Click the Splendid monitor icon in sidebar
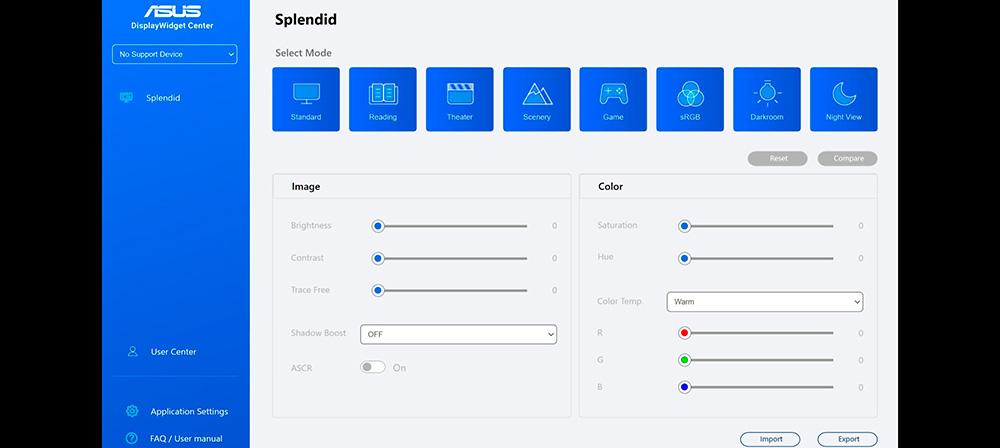Image resolution: width=1000 pixels, height=448 pixels. coord(126,98)
